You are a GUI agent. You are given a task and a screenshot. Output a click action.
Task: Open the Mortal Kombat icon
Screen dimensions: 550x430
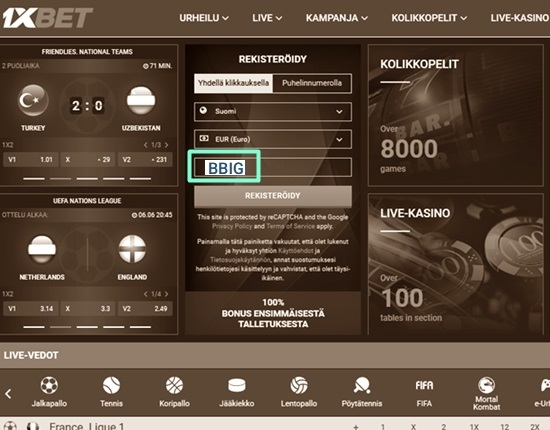point(487,385)
